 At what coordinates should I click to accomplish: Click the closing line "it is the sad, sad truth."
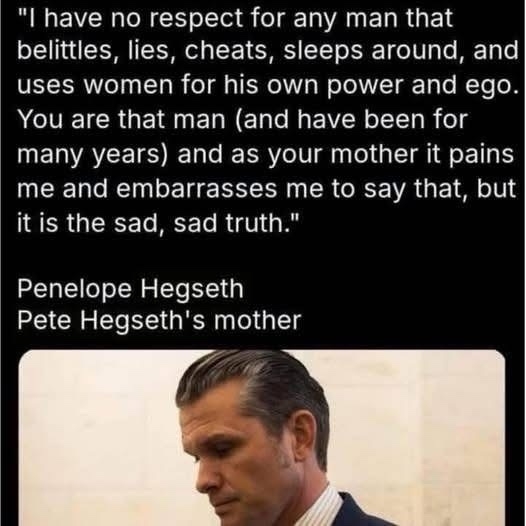[158, 223]
